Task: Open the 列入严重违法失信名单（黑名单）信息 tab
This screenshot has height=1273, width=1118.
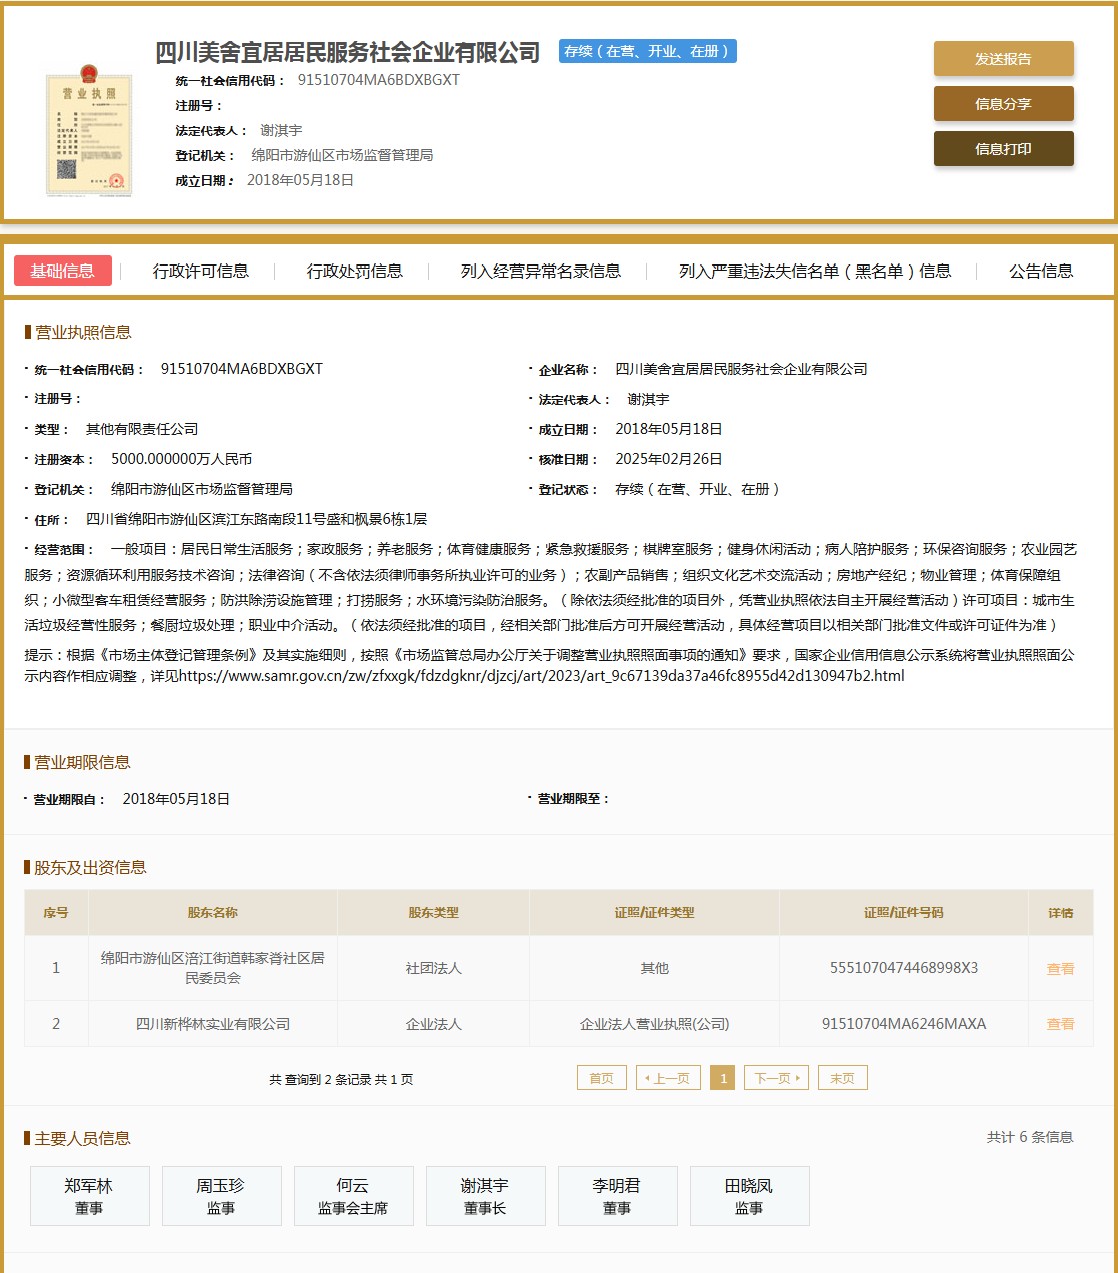Action: click(813, 270)
